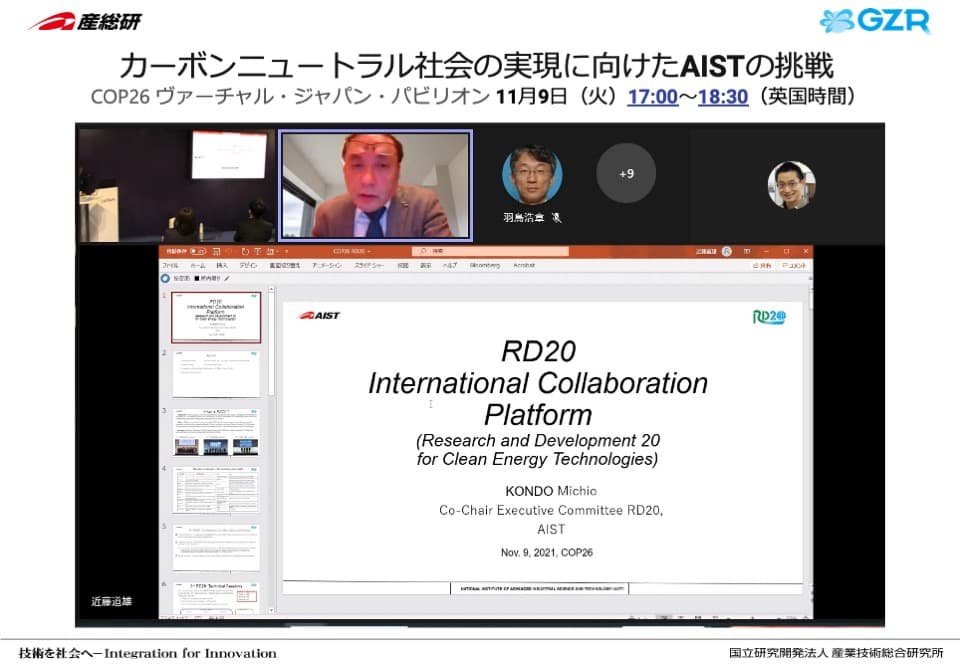
Task: Click the 羽鳥浩章 participant avatar
Action: pyautogui.click(x=531, y=175)
